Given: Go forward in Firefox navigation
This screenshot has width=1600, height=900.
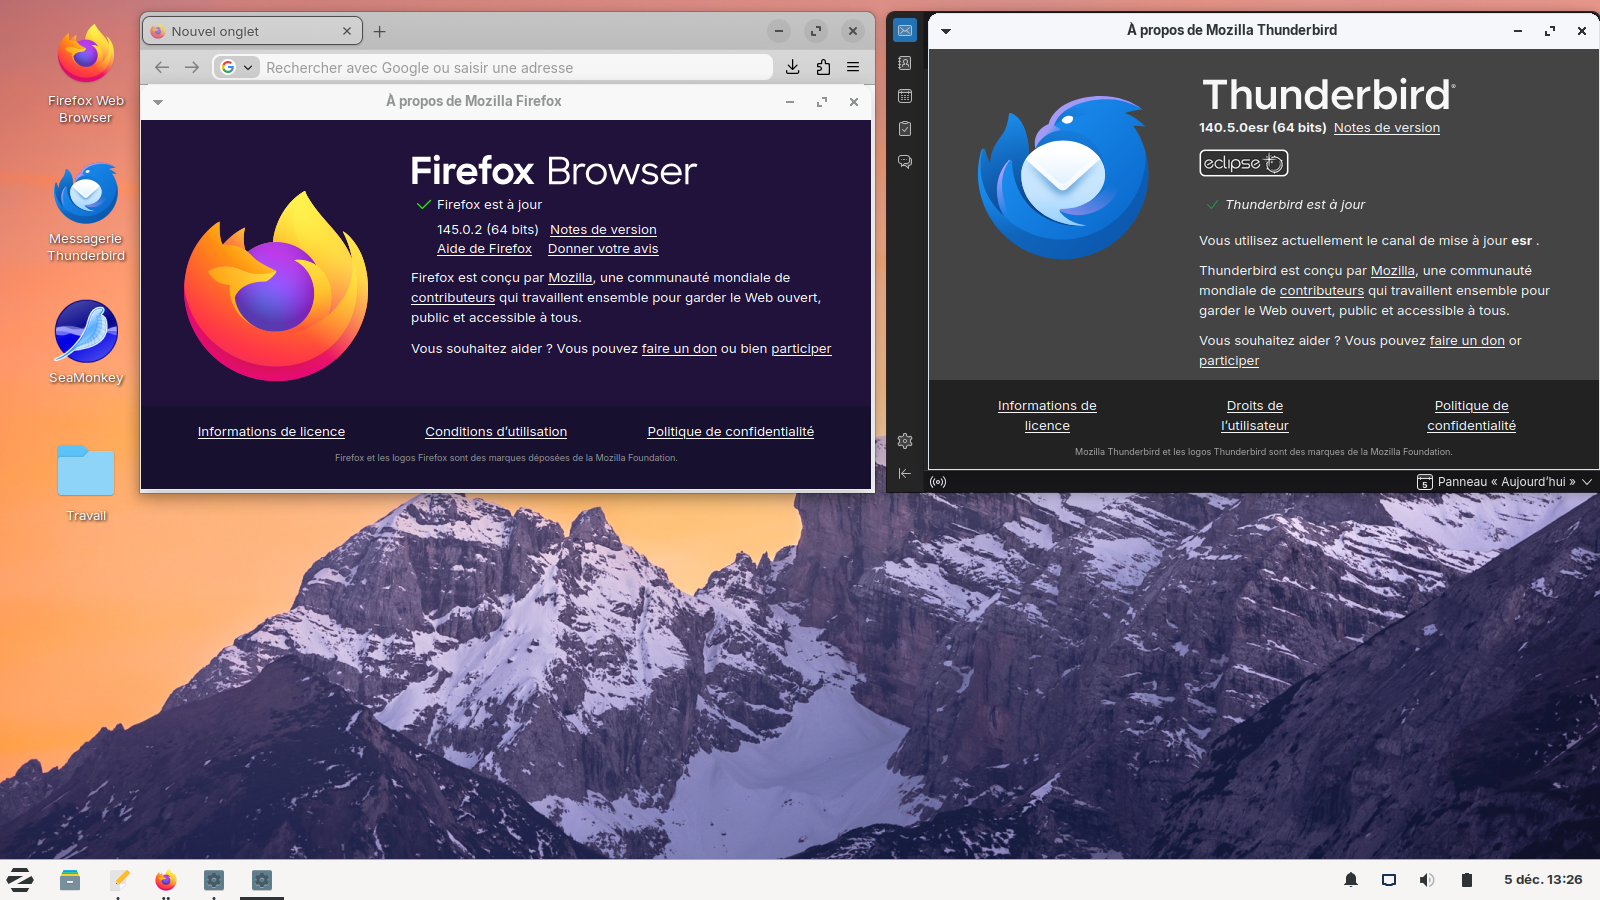Looking at the screenshot, I should [192, 67].
